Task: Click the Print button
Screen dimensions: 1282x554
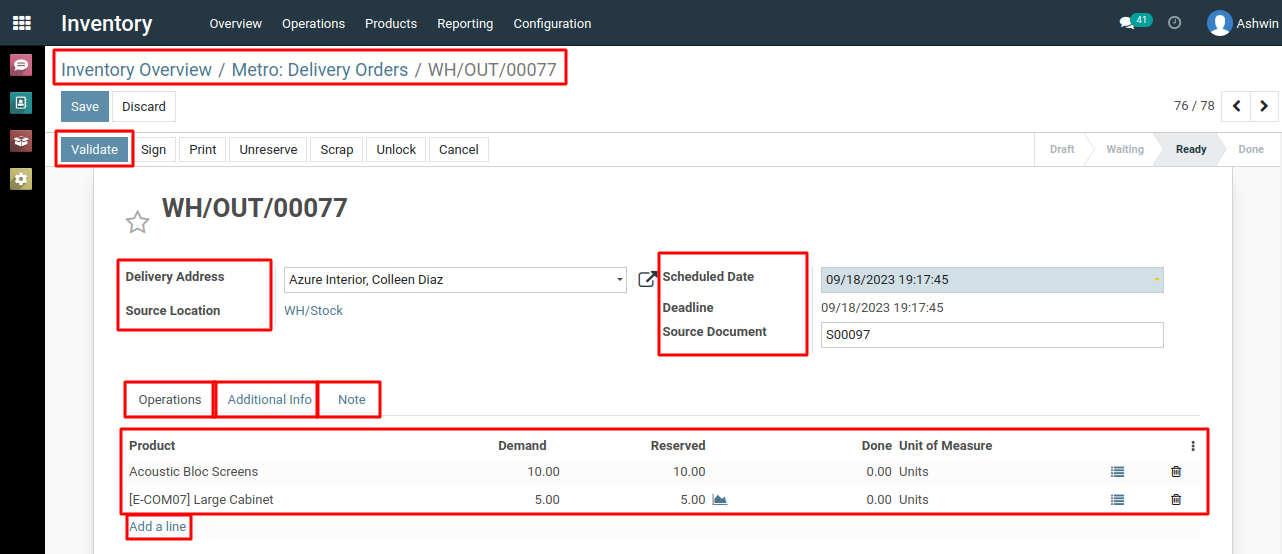Action: click(203, 149)
